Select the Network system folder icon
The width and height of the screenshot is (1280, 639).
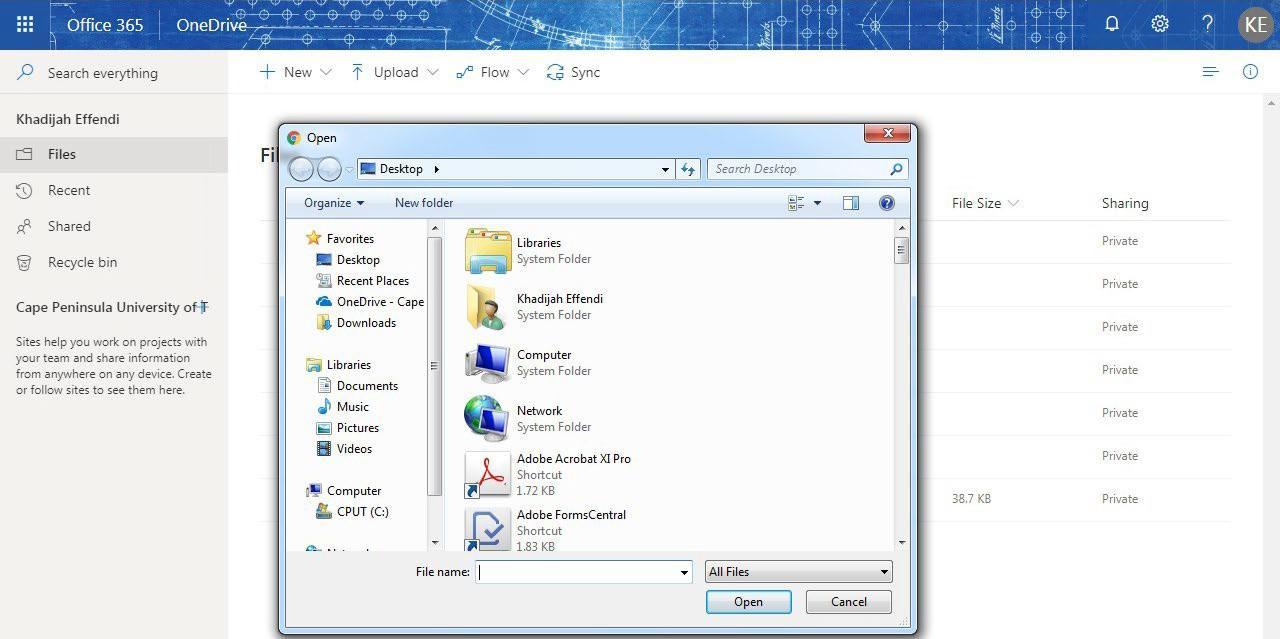488,418
